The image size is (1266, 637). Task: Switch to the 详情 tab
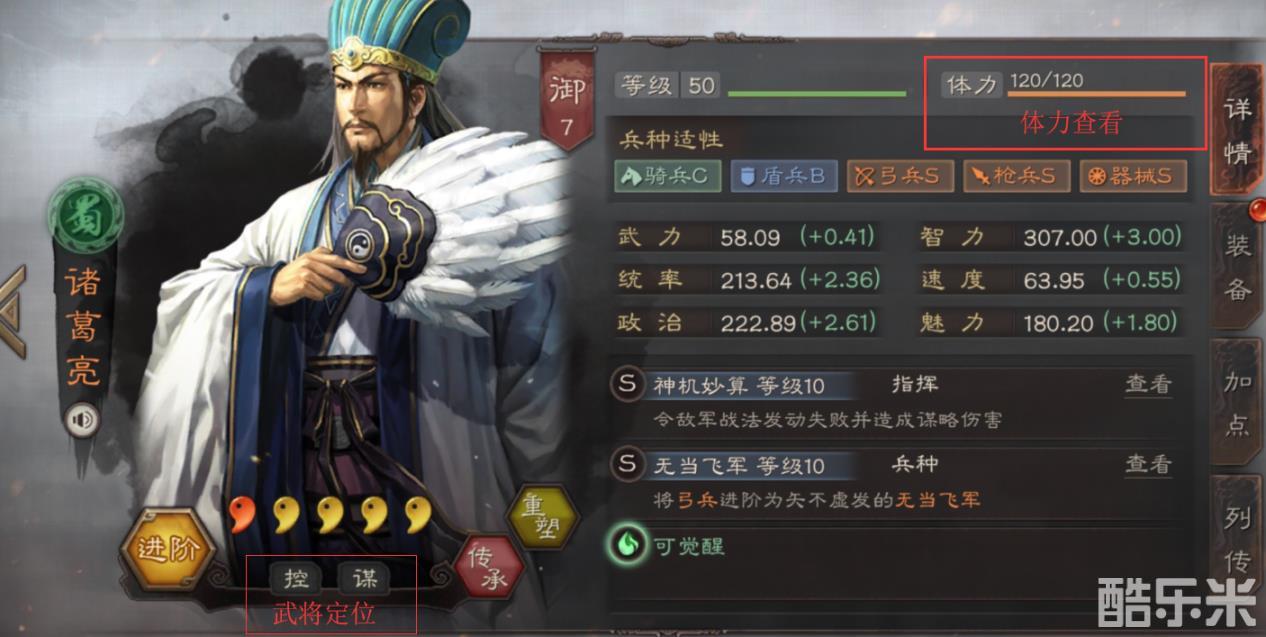tap(1238, 128)
